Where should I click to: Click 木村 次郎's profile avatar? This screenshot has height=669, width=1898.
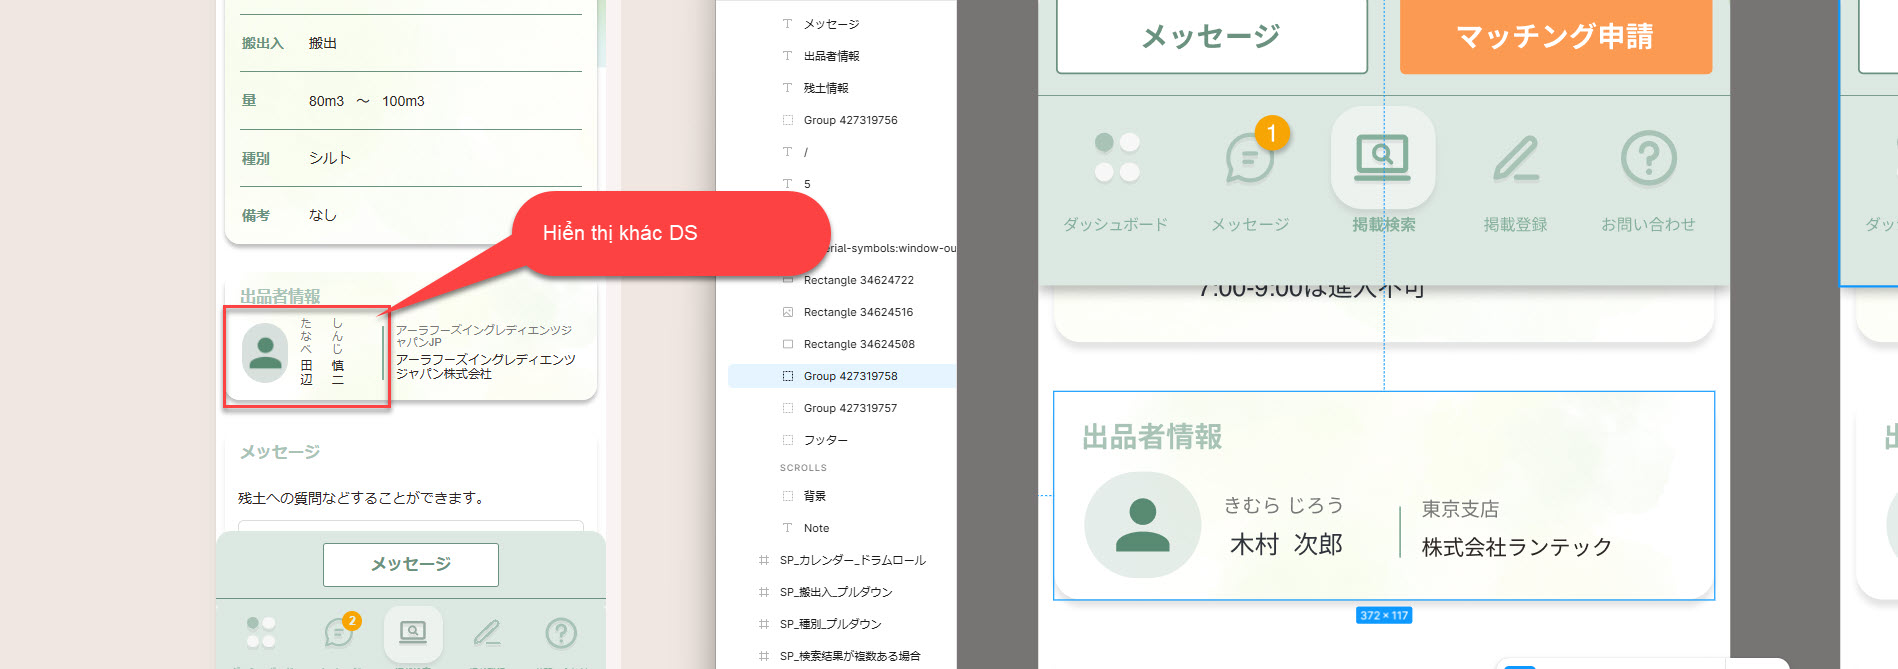[1142, 525]
